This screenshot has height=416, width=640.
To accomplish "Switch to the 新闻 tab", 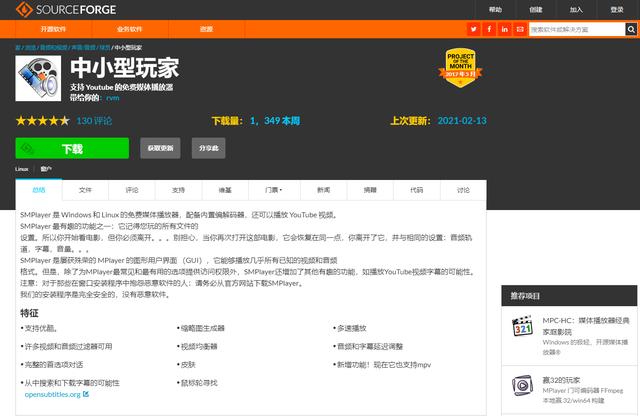I will [x=324, y=190].
